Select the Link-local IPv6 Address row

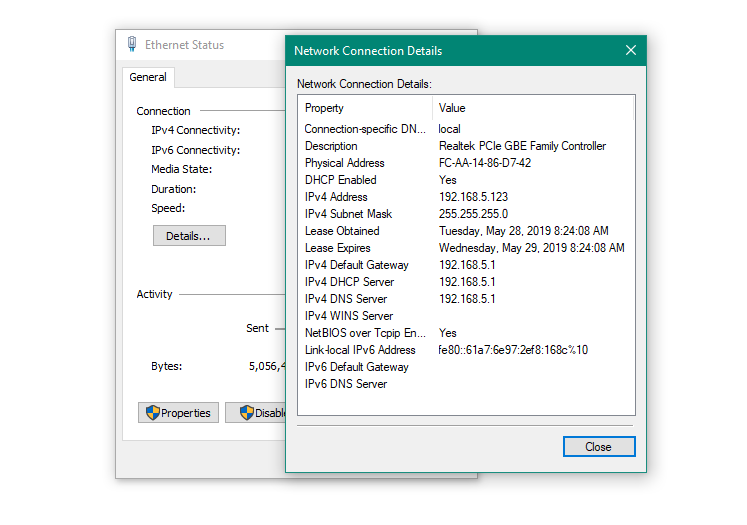(x=360, y=350)
